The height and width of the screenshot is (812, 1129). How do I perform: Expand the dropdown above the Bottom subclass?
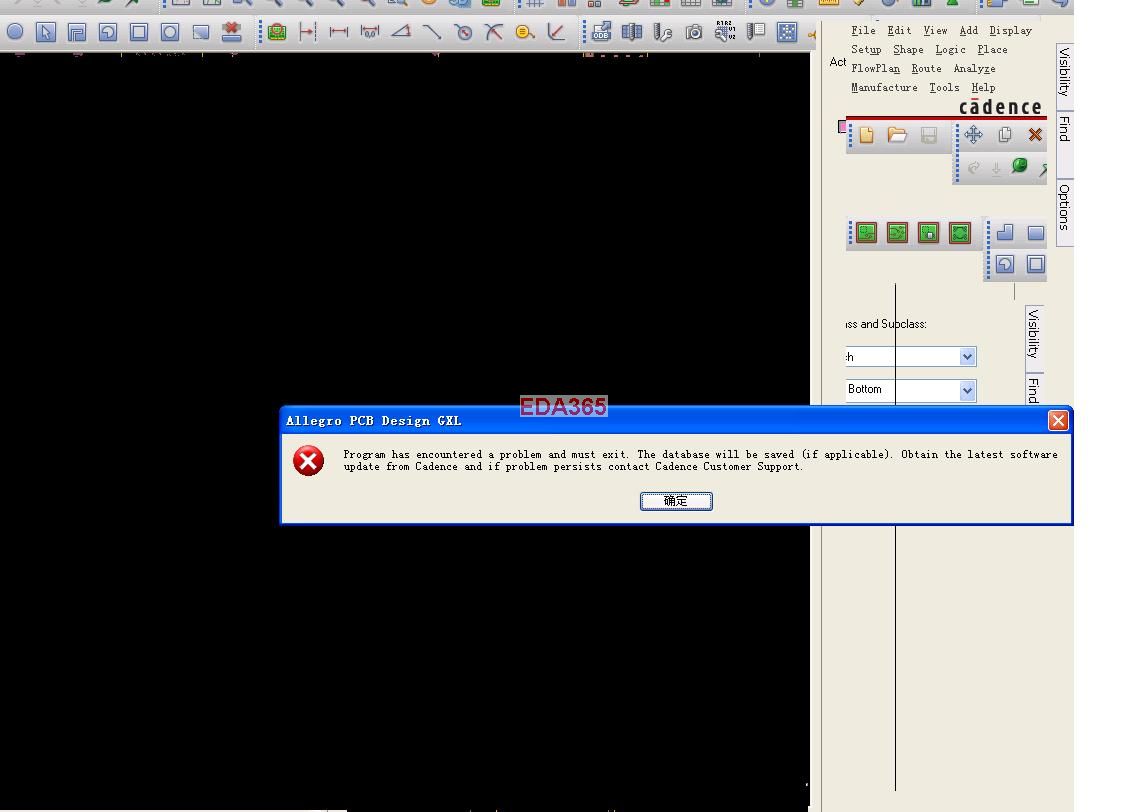[x=967, y=356]
